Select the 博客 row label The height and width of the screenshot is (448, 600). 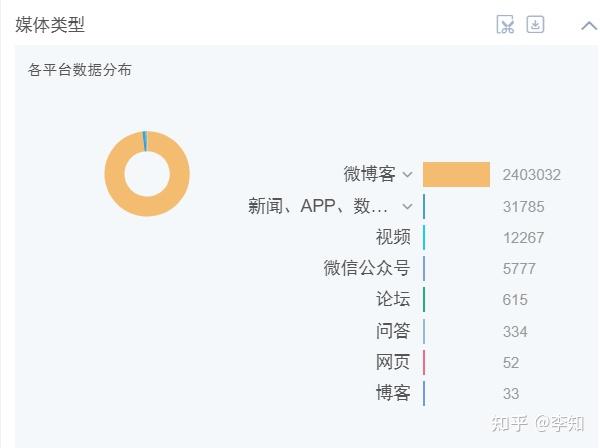coord(393,393)
